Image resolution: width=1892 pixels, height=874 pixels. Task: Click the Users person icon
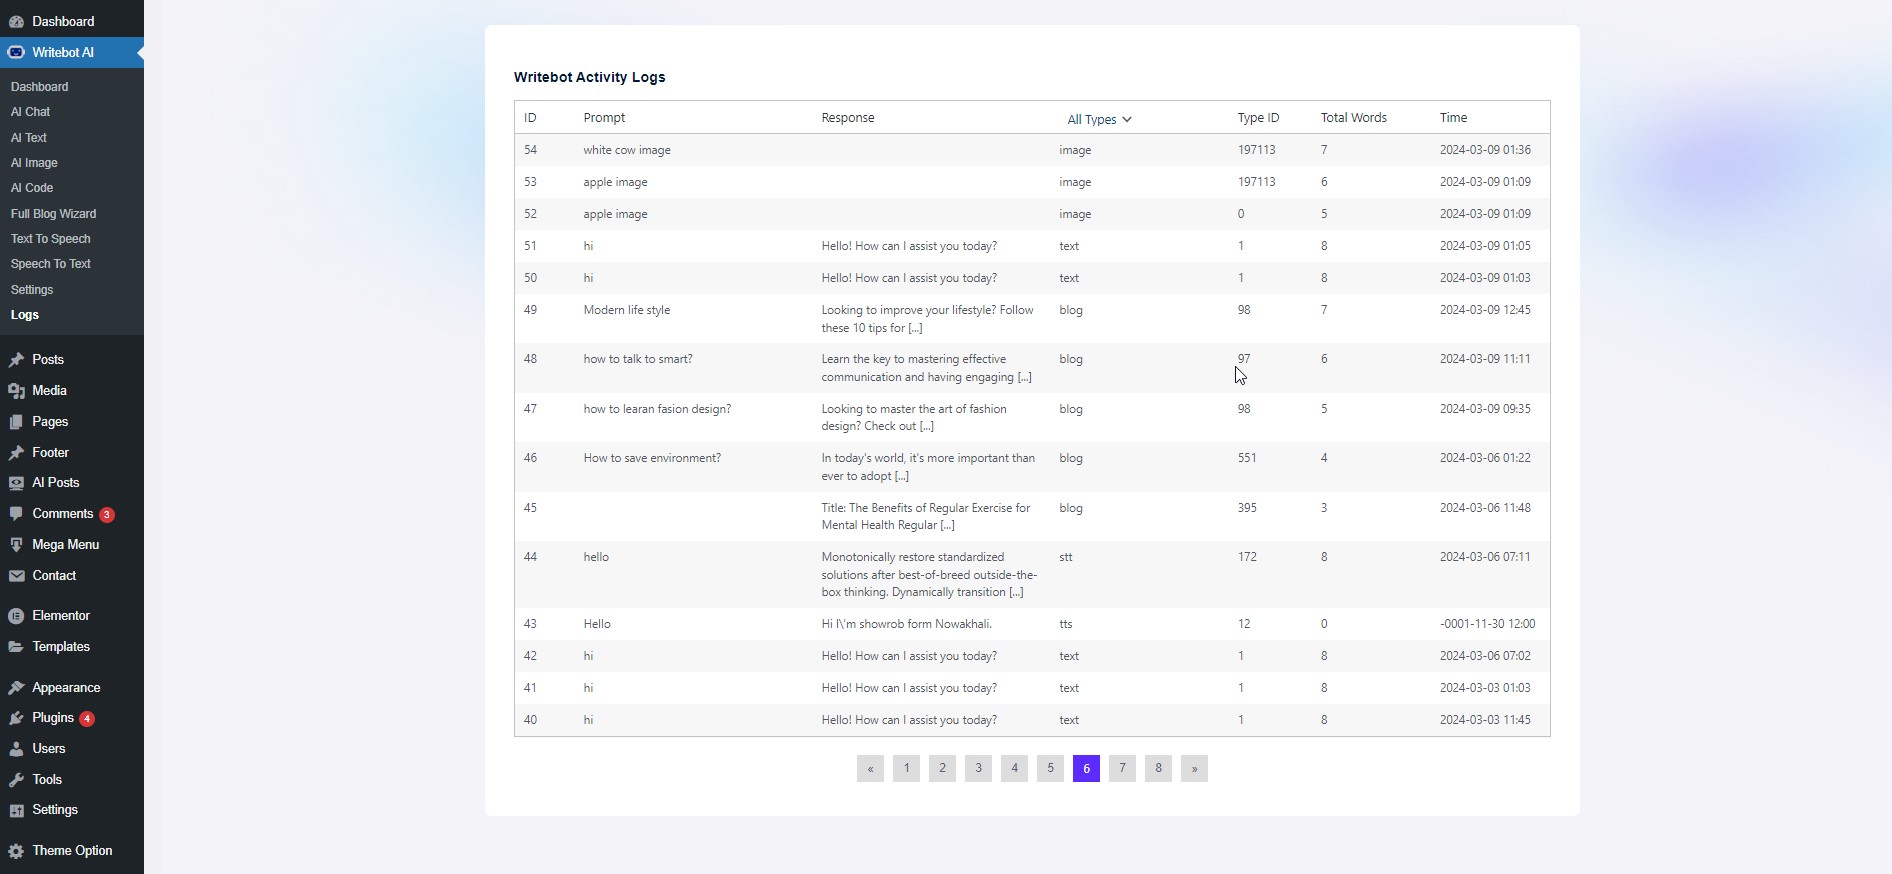[16, 749]
